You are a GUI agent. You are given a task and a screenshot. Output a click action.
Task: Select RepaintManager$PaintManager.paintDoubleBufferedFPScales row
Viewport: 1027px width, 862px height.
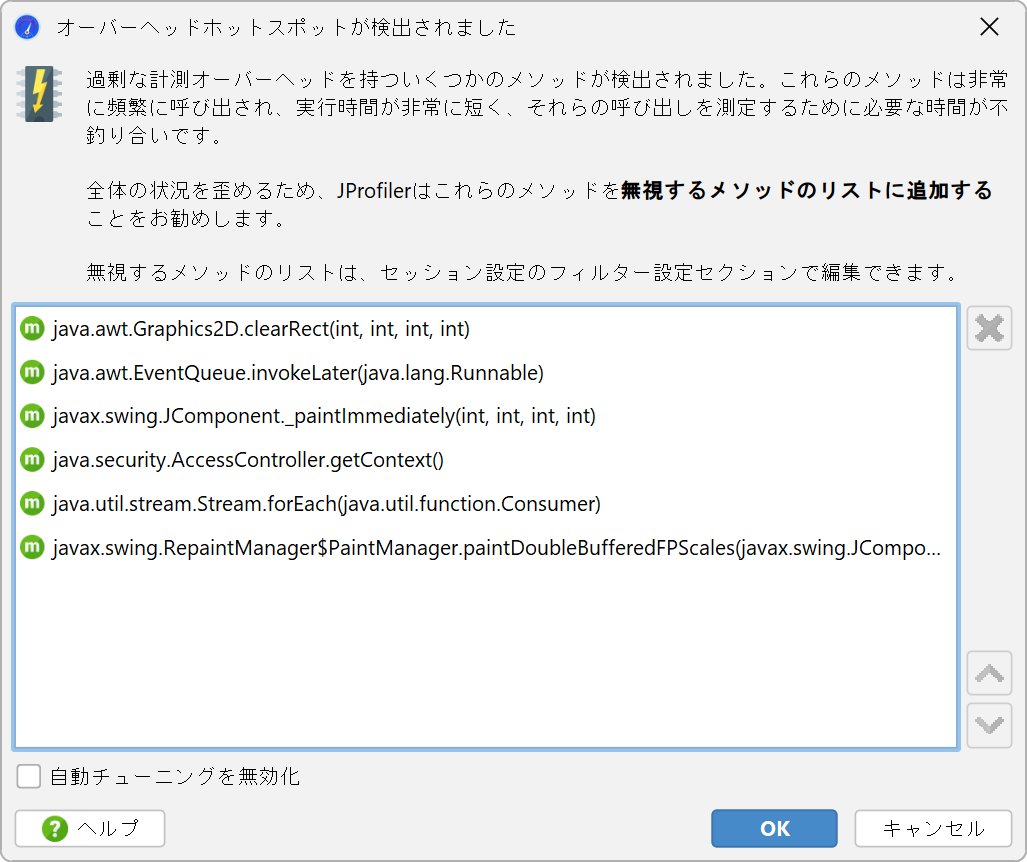486,547
